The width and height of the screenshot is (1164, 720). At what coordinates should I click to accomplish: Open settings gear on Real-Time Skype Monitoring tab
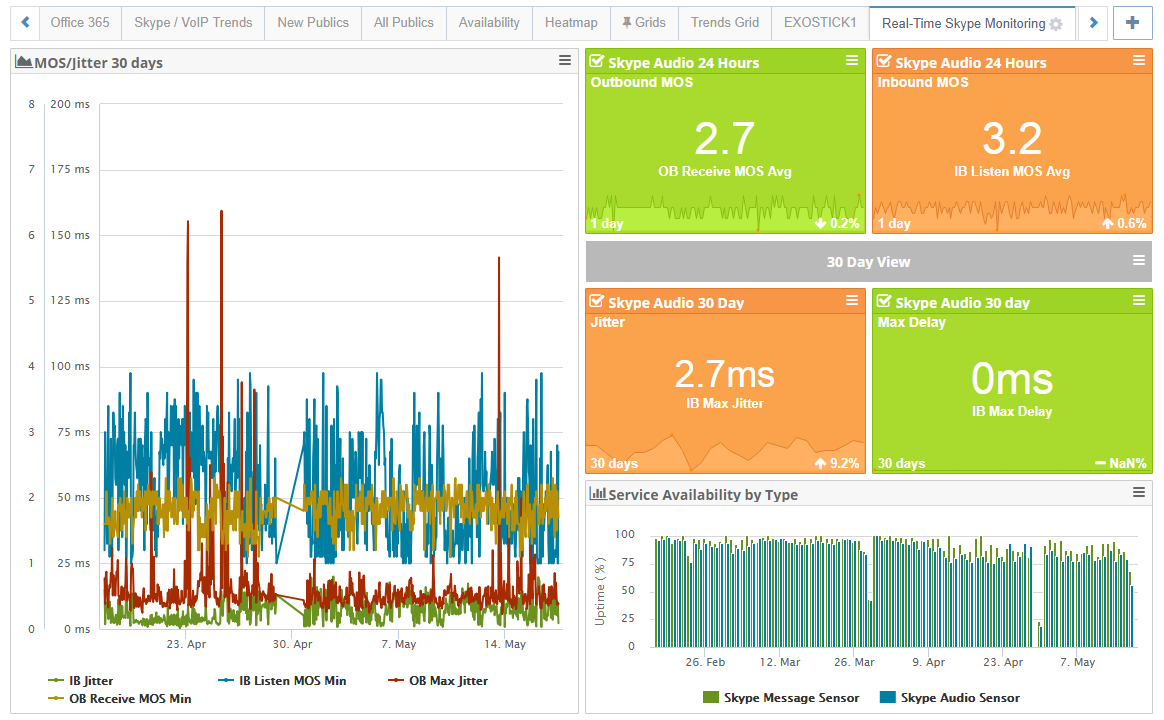tap(1056, 24)
